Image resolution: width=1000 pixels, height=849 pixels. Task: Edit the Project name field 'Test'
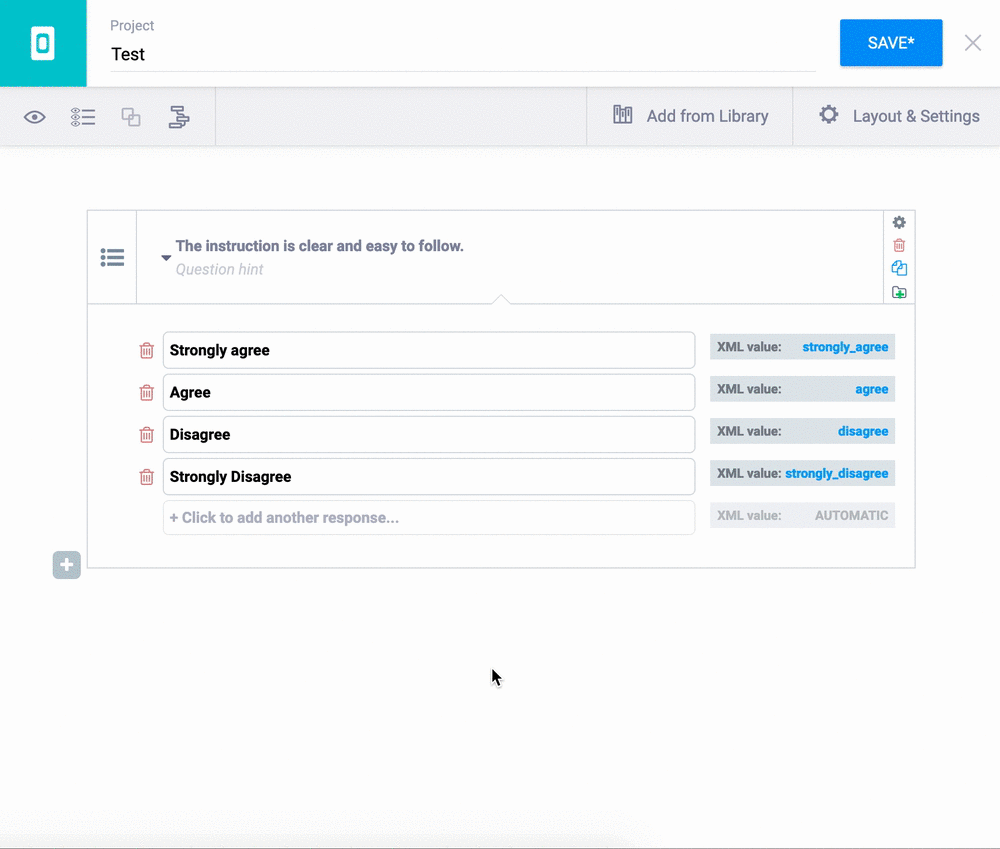462,55
